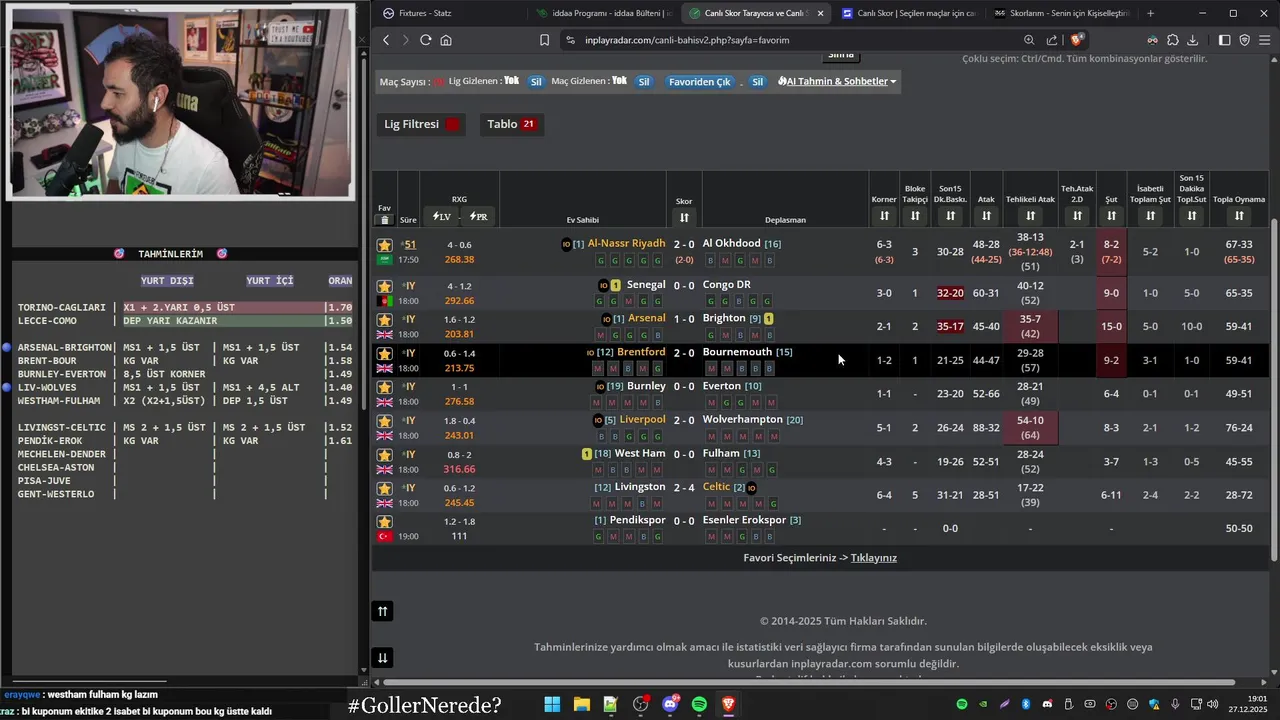This screenshot has width=1280, height=720.
Task: Click the vertical page scrollbar
Action: pos(1273,390)
